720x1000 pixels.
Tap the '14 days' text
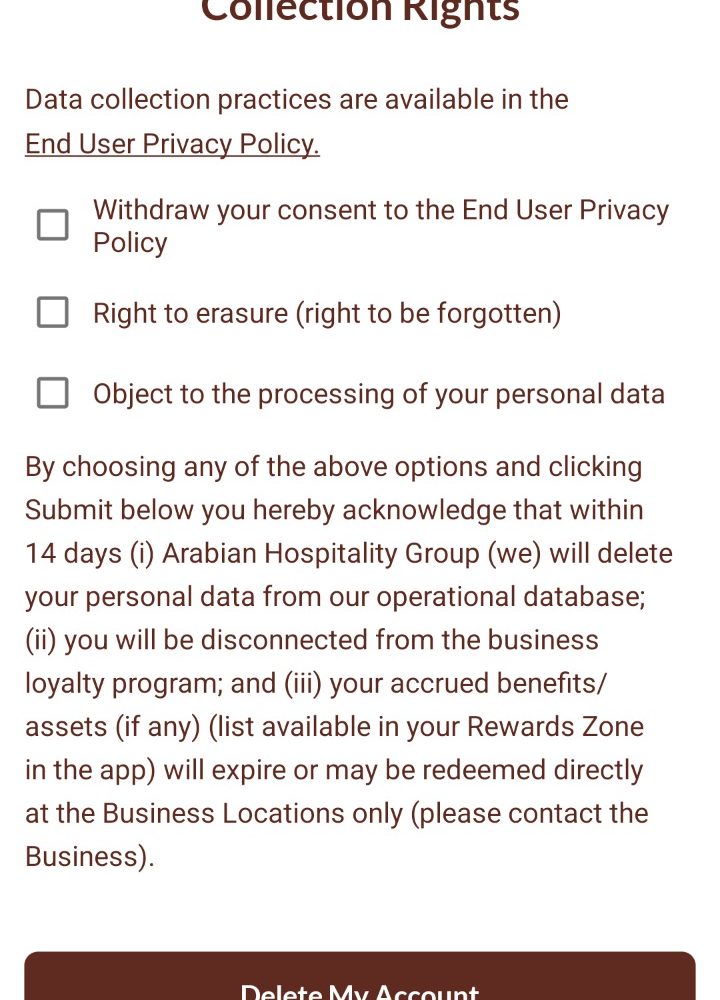[x=73, y=554]
